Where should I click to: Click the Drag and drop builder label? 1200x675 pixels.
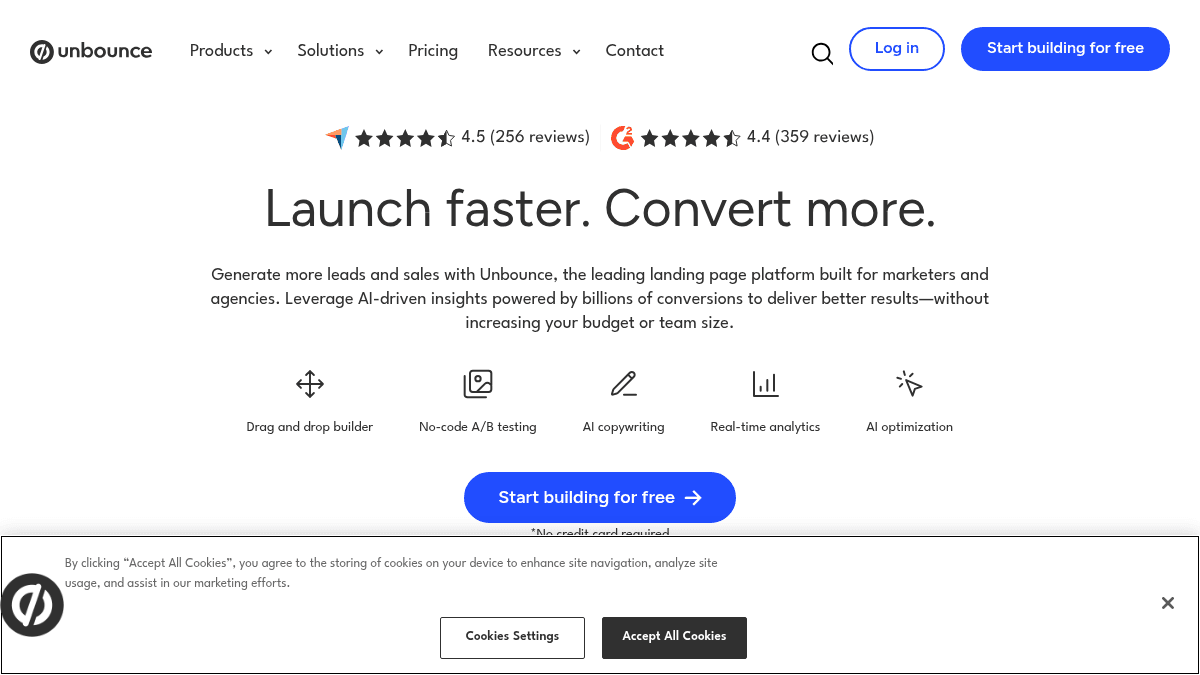click(310, 427)
